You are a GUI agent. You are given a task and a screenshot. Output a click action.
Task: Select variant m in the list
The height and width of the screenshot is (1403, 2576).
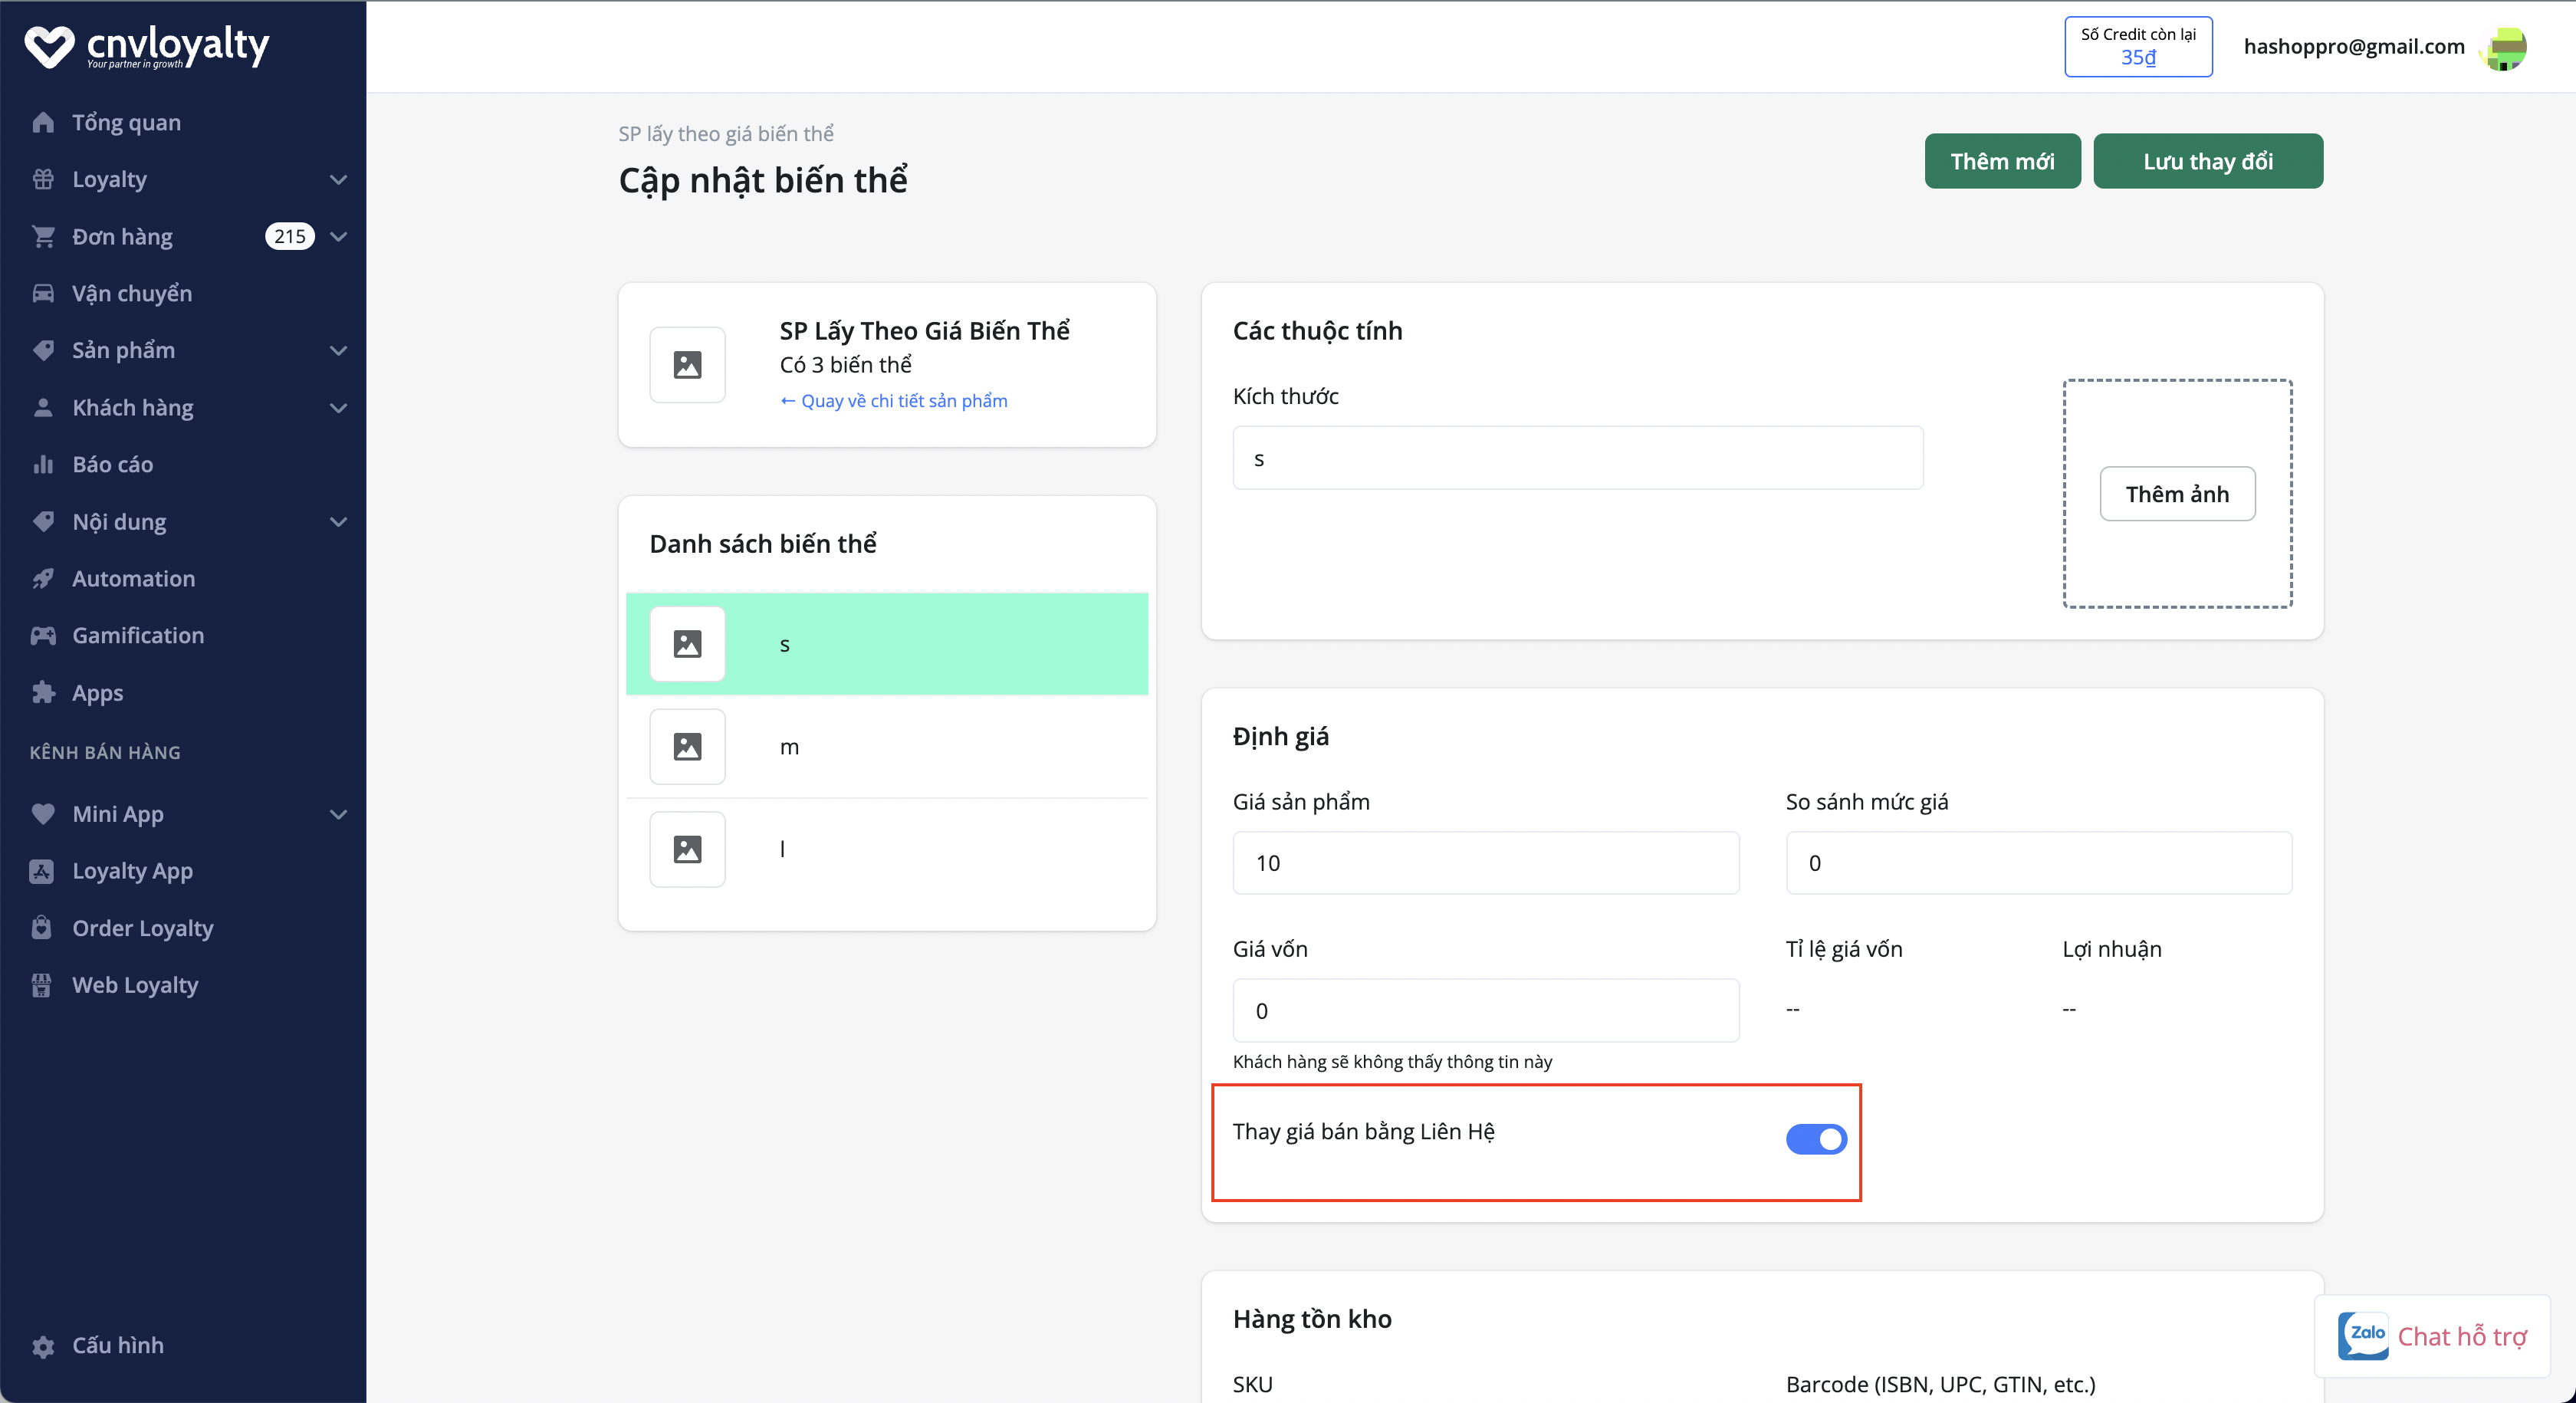click(887, 746)
